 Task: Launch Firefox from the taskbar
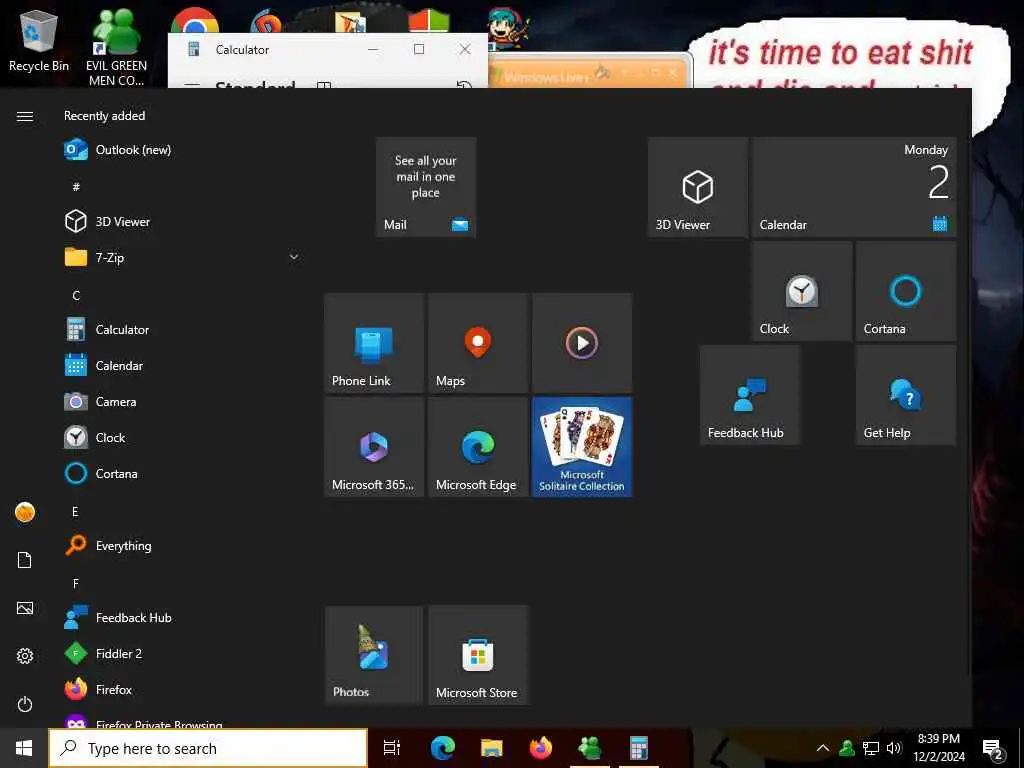coord(541,748)
